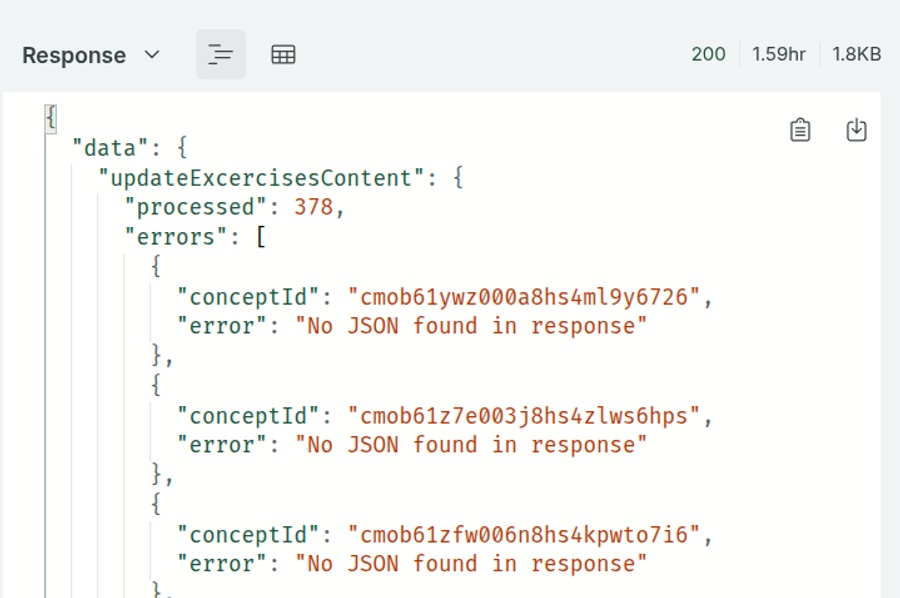Image resolution: width=900 pixels, height=598 pixels.
Task: Click the 1.8KB response size
Action: click(856, 54)
